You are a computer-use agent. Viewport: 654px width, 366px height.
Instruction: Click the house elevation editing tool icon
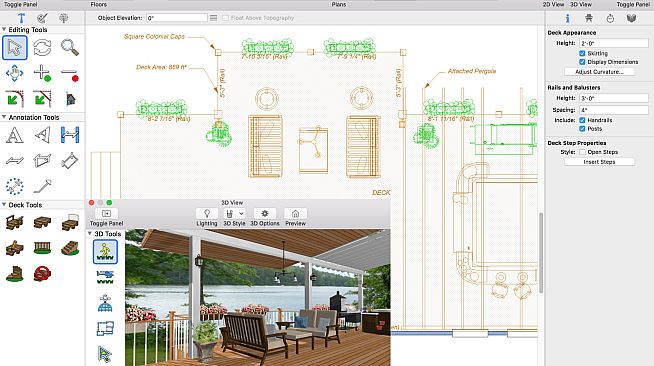click(x=70, y=99)
